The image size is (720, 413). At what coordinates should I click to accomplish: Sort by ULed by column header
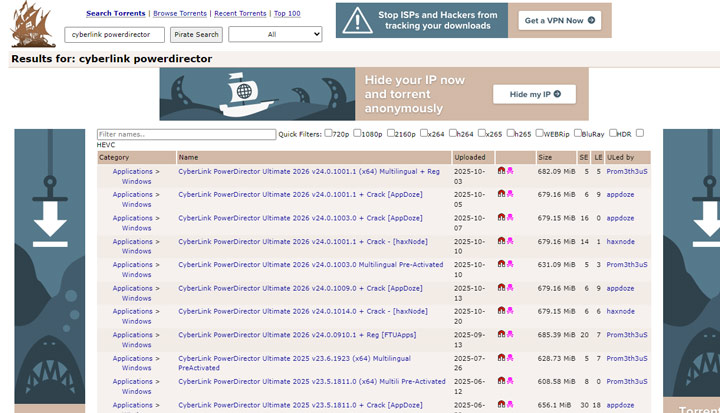(620, 157)
